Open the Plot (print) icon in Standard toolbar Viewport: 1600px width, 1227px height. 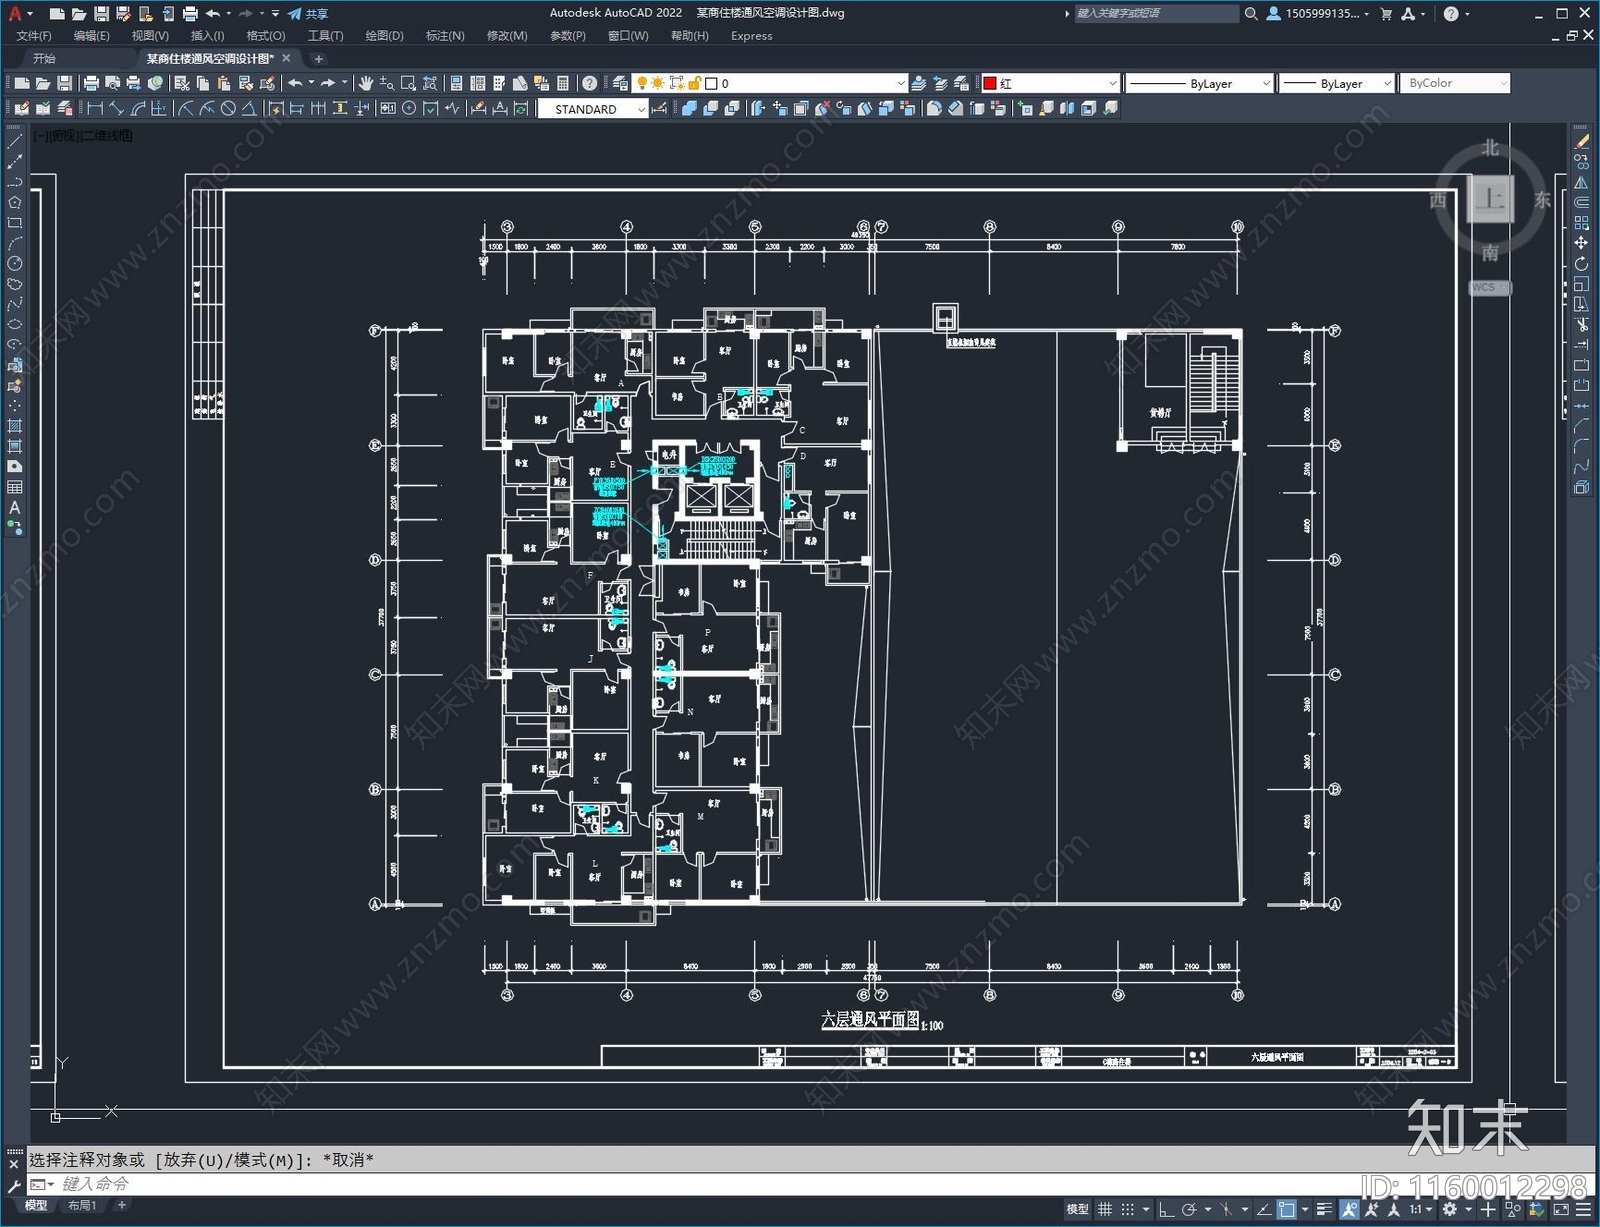[x=91, y=83]
